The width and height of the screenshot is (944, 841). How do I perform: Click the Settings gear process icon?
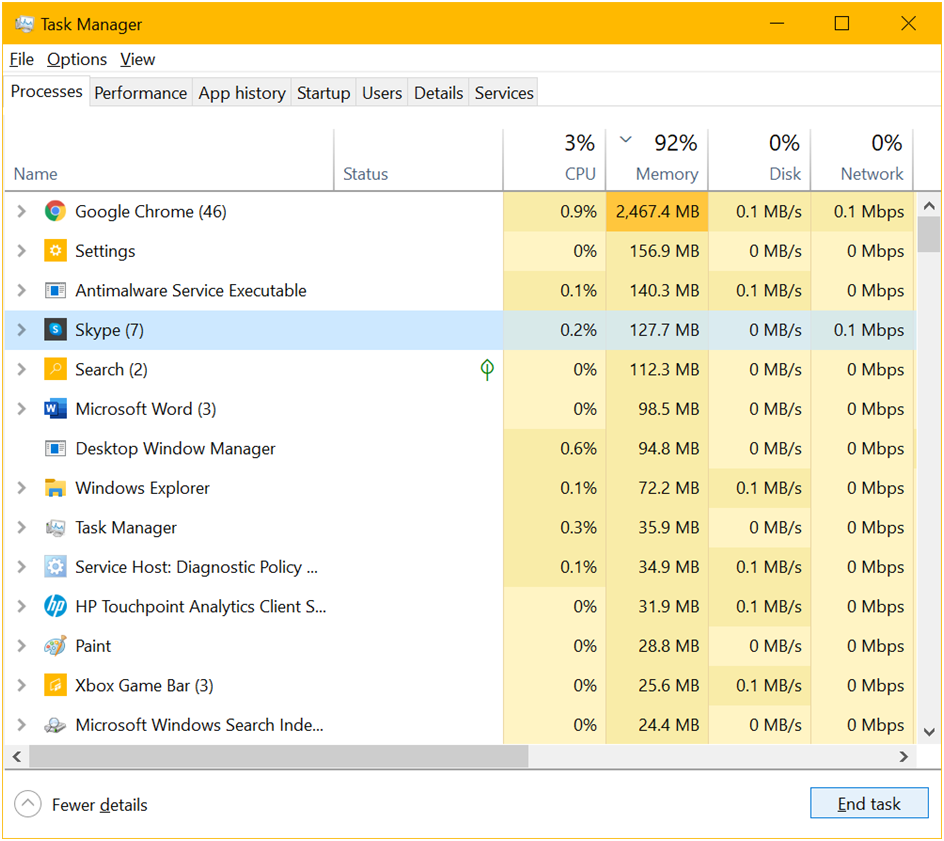[x=55, y=250]
